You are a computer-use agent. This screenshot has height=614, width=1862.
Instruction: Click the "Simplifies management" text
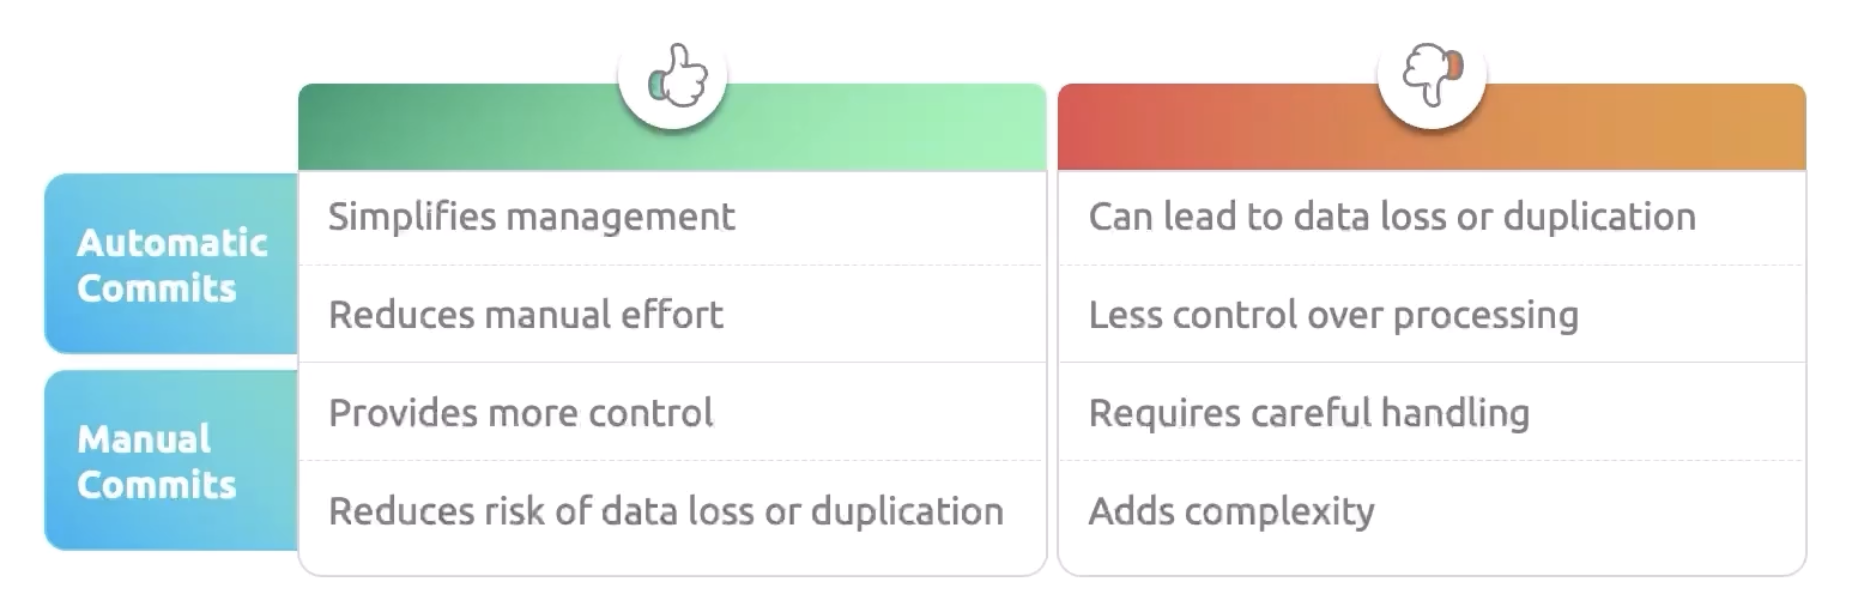click(531, 217)
